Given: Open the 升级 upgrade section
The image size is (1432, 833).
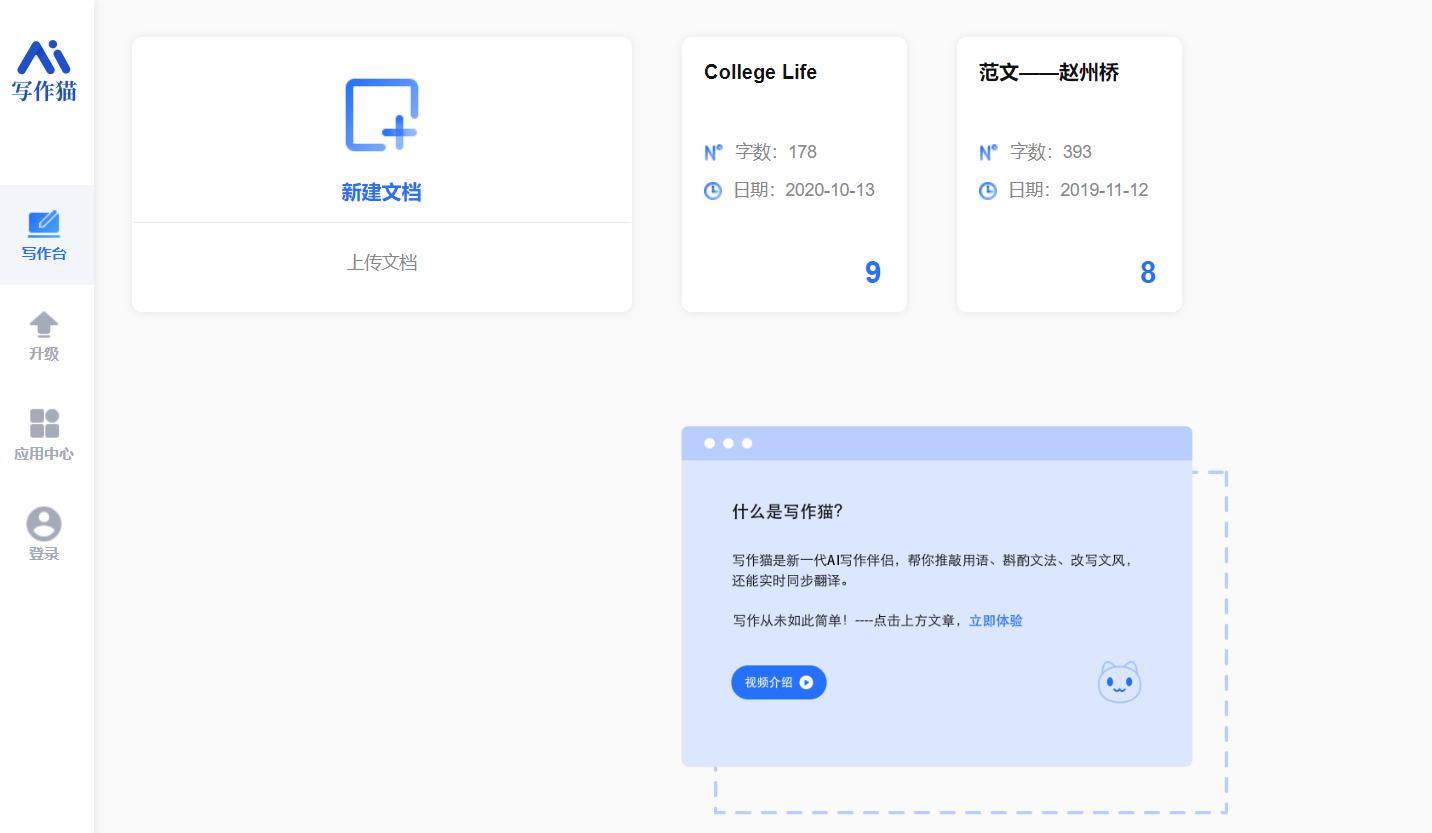Looking at the screenshot, I should [x=44, y=336].
